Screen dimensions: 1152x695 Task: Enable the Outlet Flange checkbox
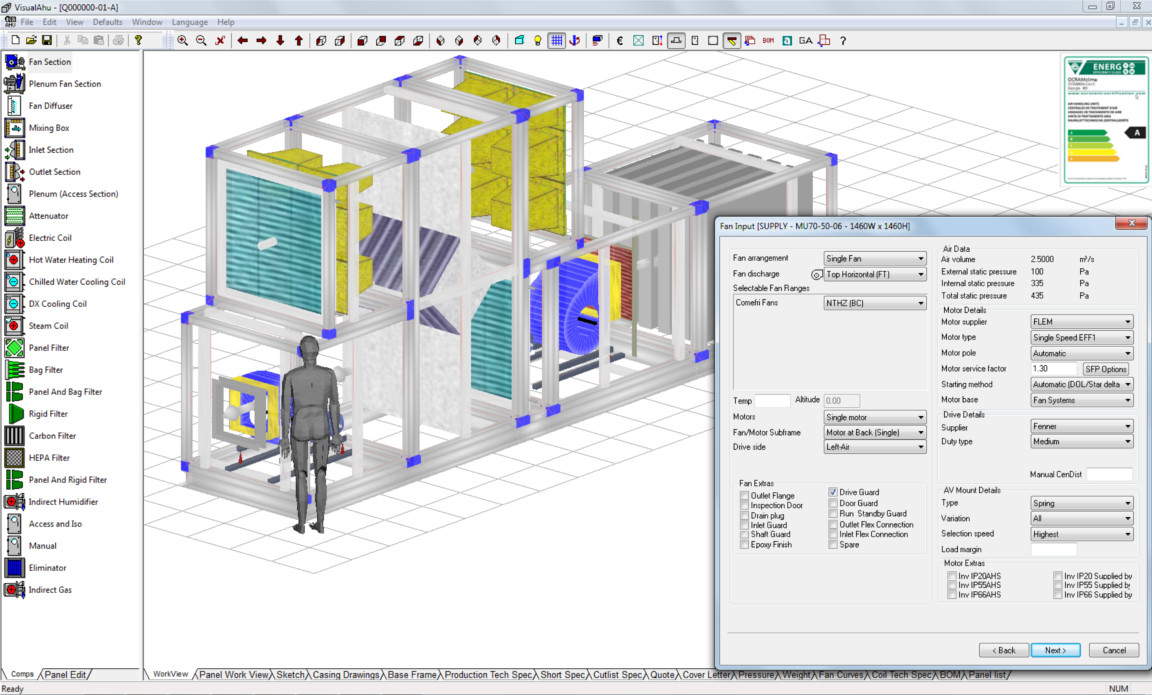pos(744,496)
